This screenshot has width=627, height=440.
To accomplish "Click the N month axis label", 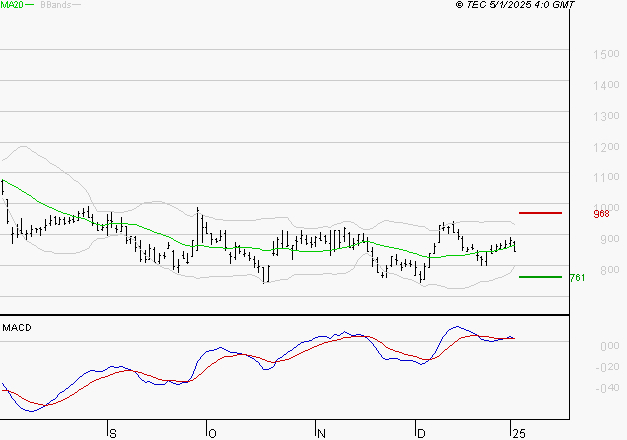I will click(321, 434).
